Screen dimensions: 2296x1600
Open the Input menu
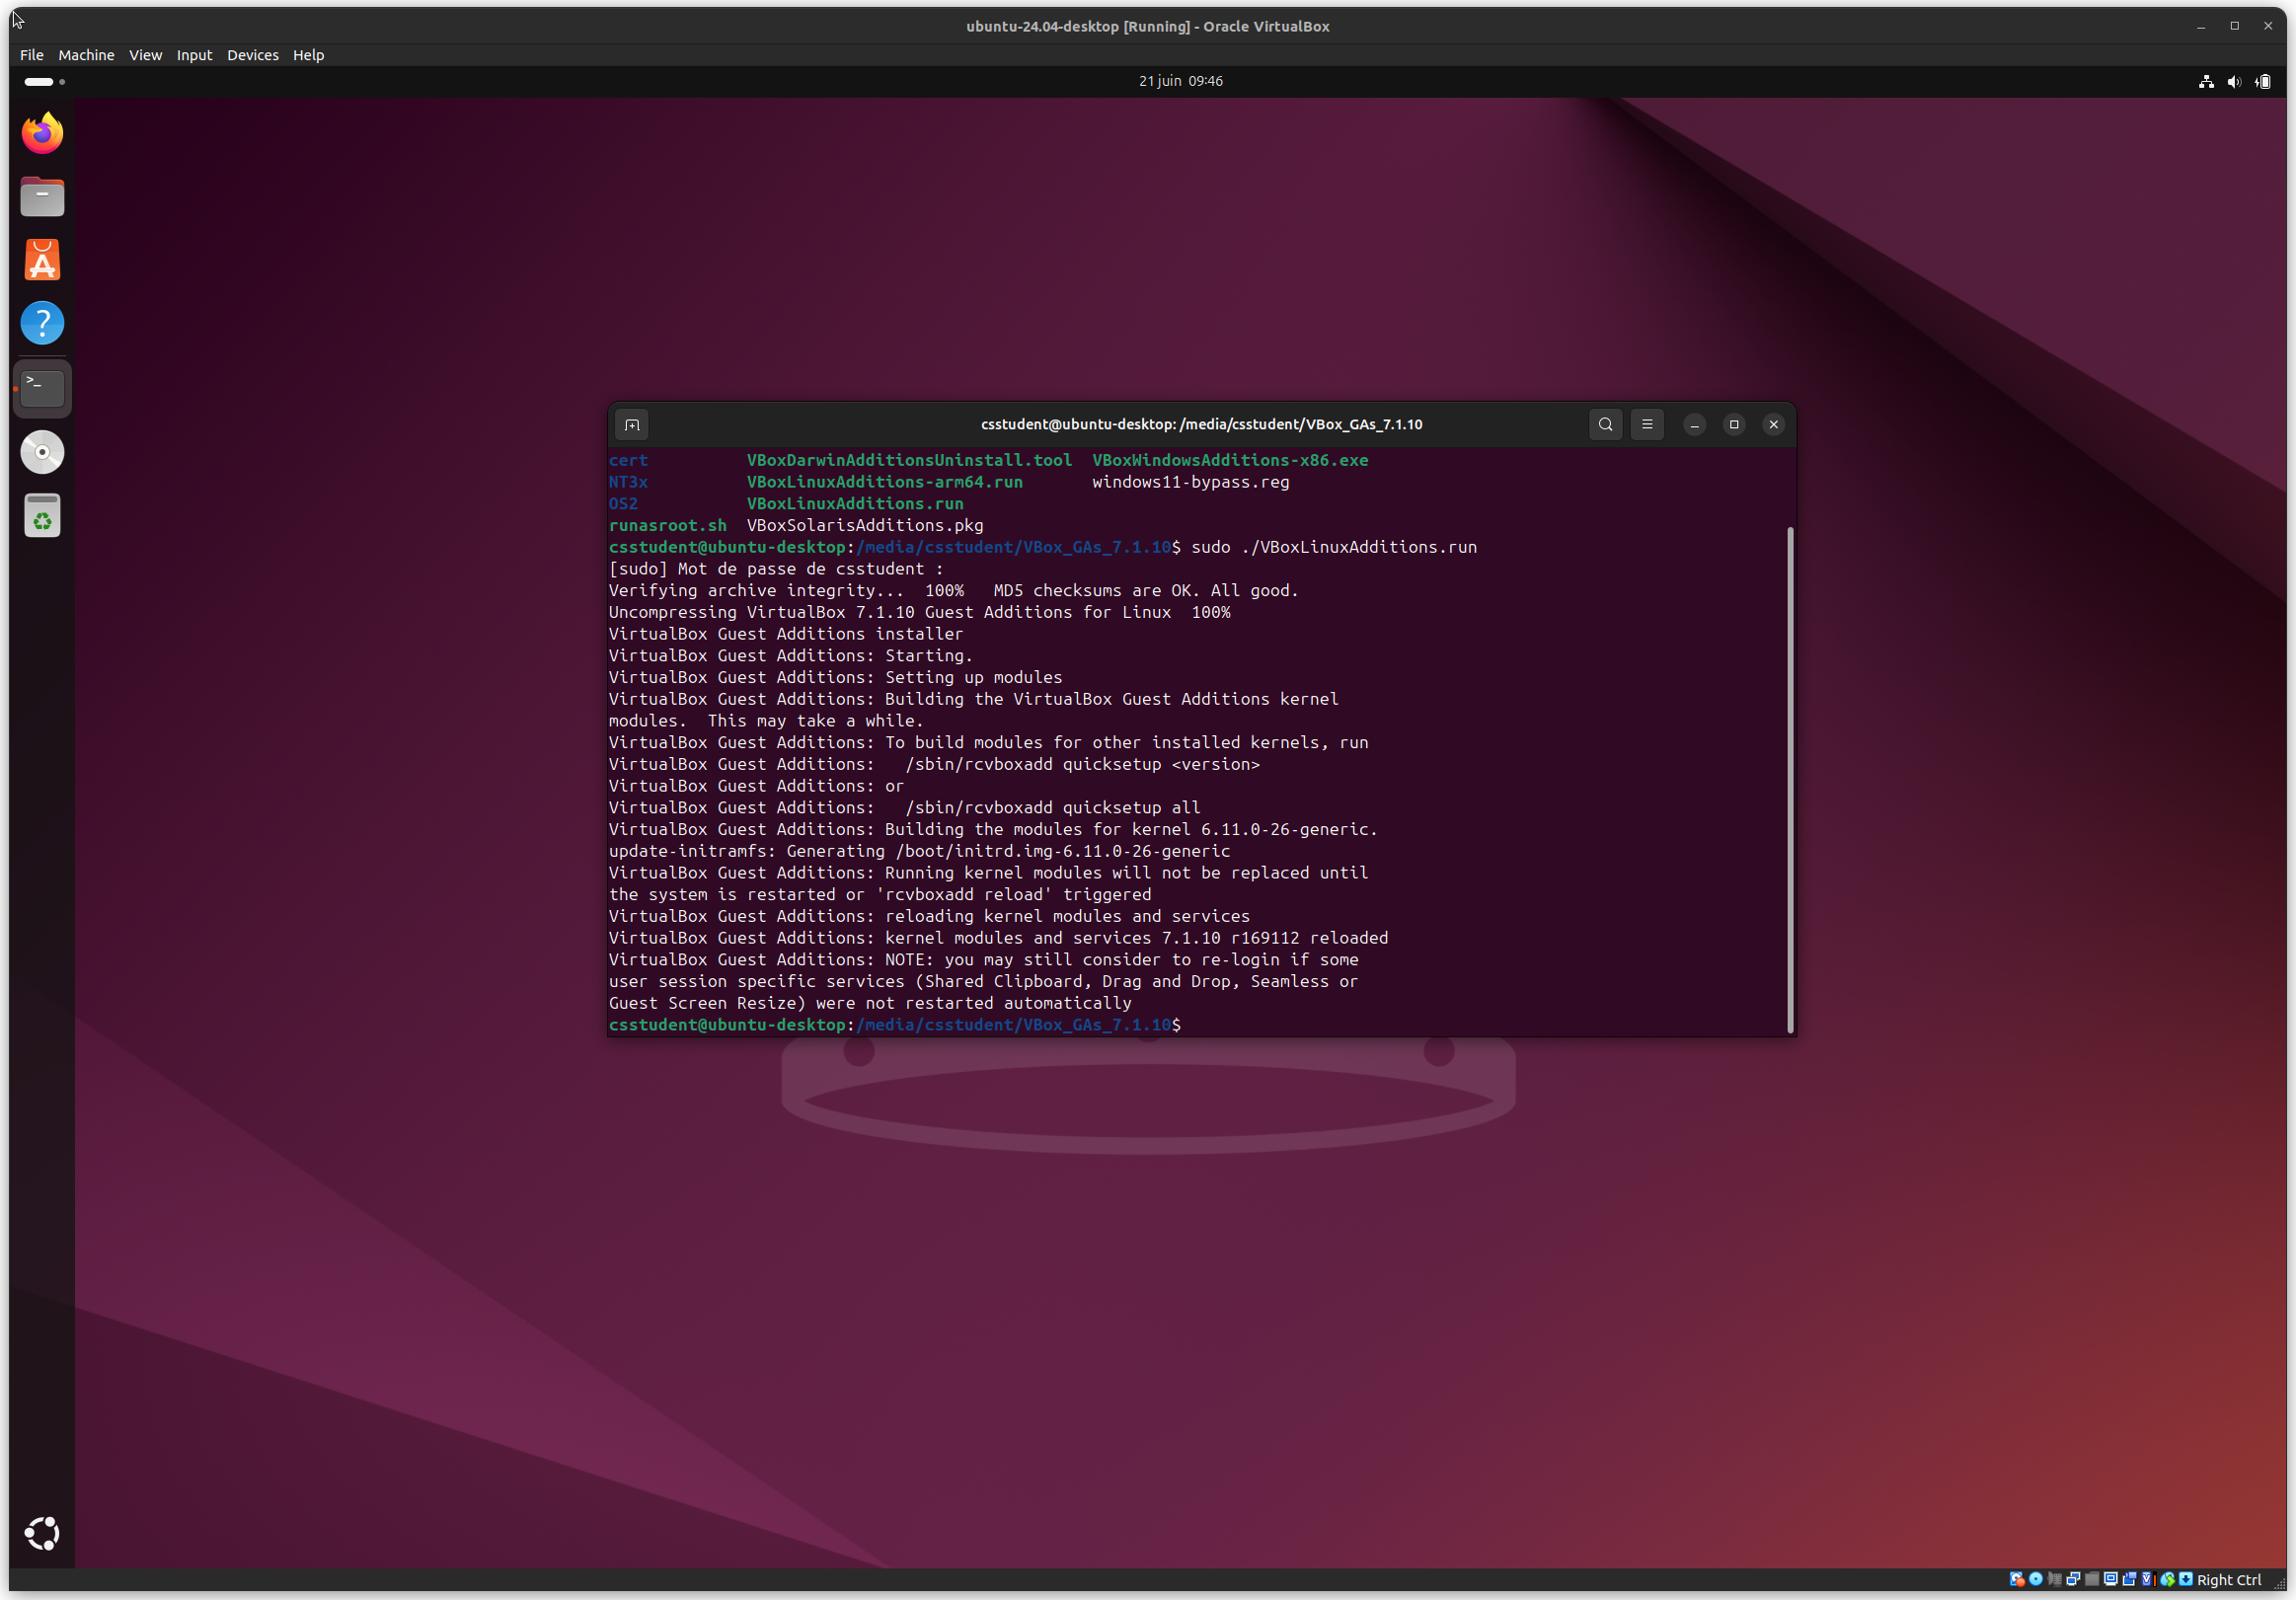tap(194, 55)
